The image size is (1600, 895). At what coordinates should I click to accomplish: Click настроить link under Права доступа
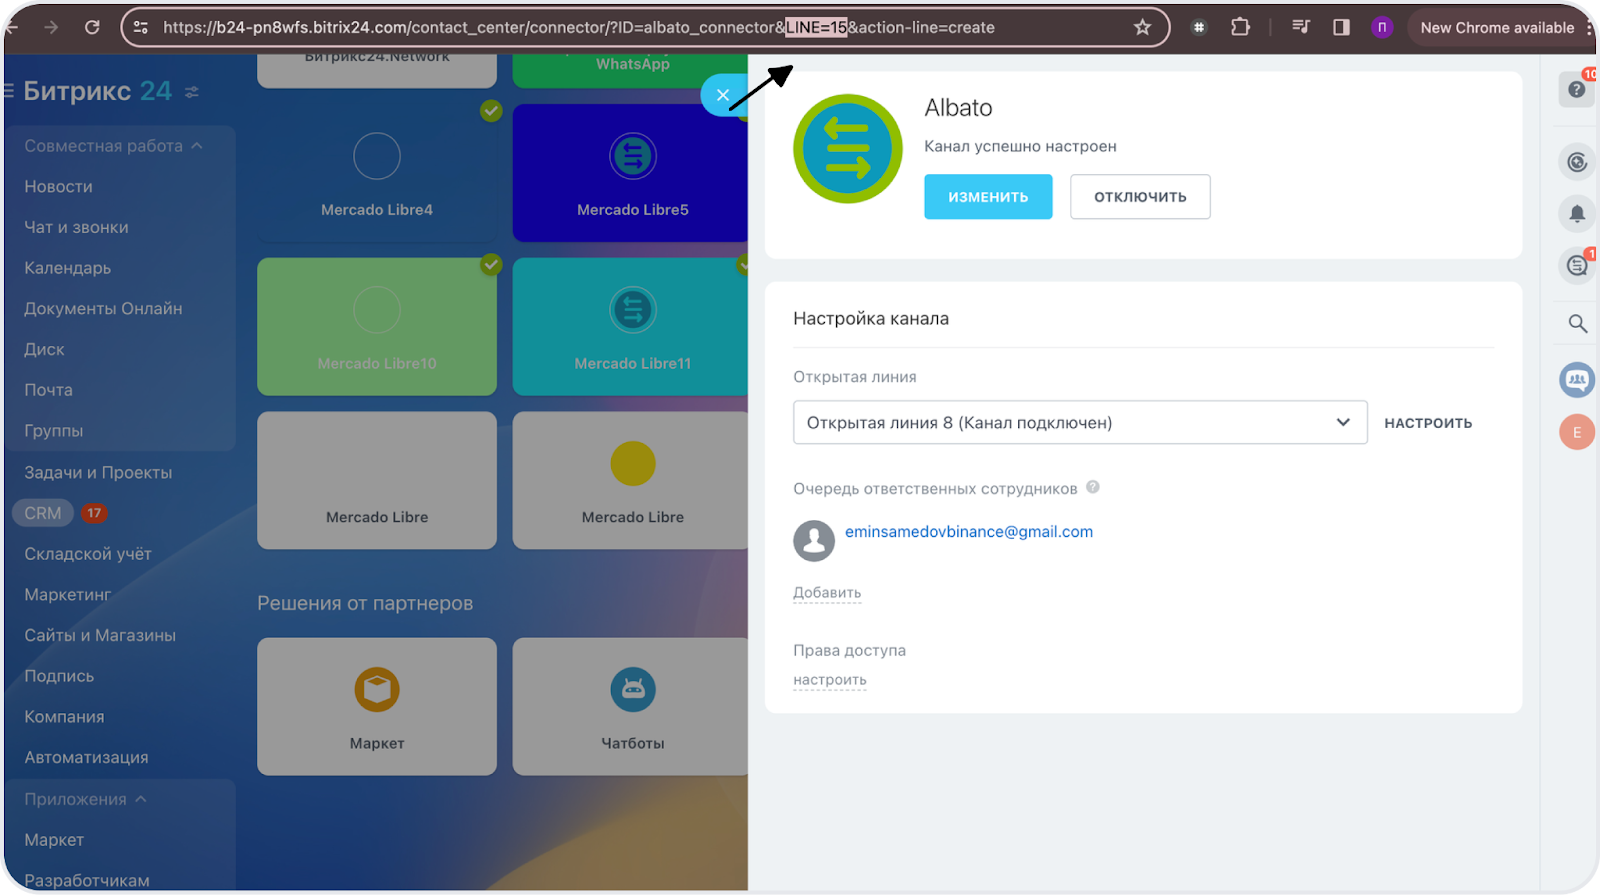coord(829,680)
